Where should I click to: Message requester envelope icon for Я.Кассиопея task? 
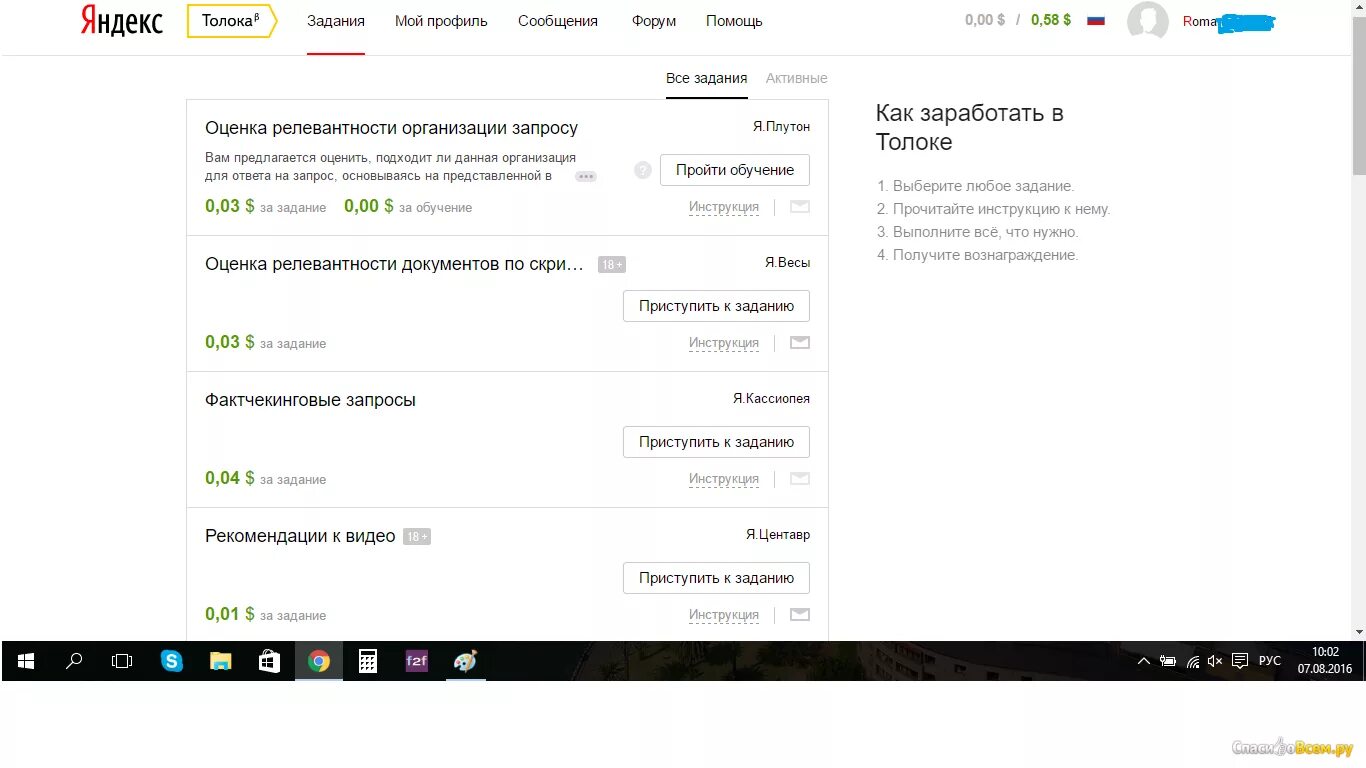(x=800, y=479)
